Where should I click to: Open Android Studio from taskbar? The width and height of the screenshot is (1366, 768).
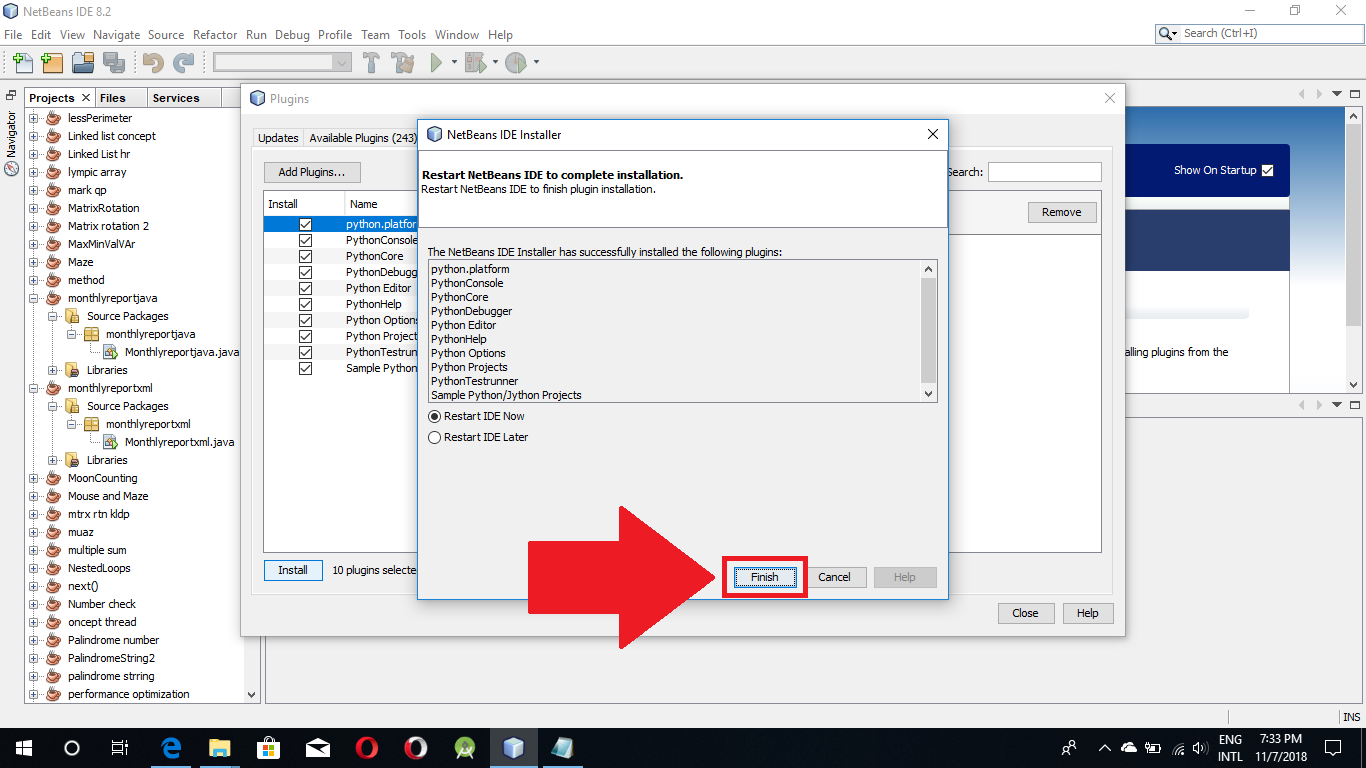465,748
